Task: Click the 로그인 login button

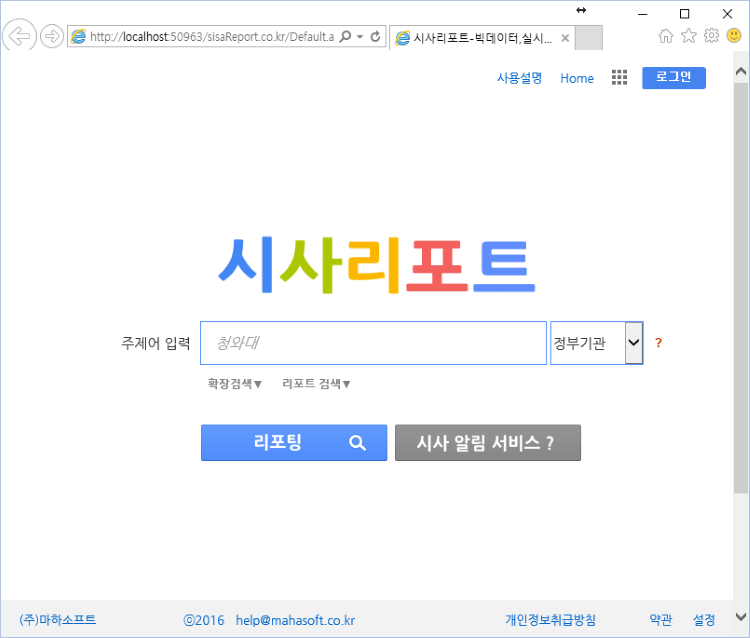Action: click(673, 78)
